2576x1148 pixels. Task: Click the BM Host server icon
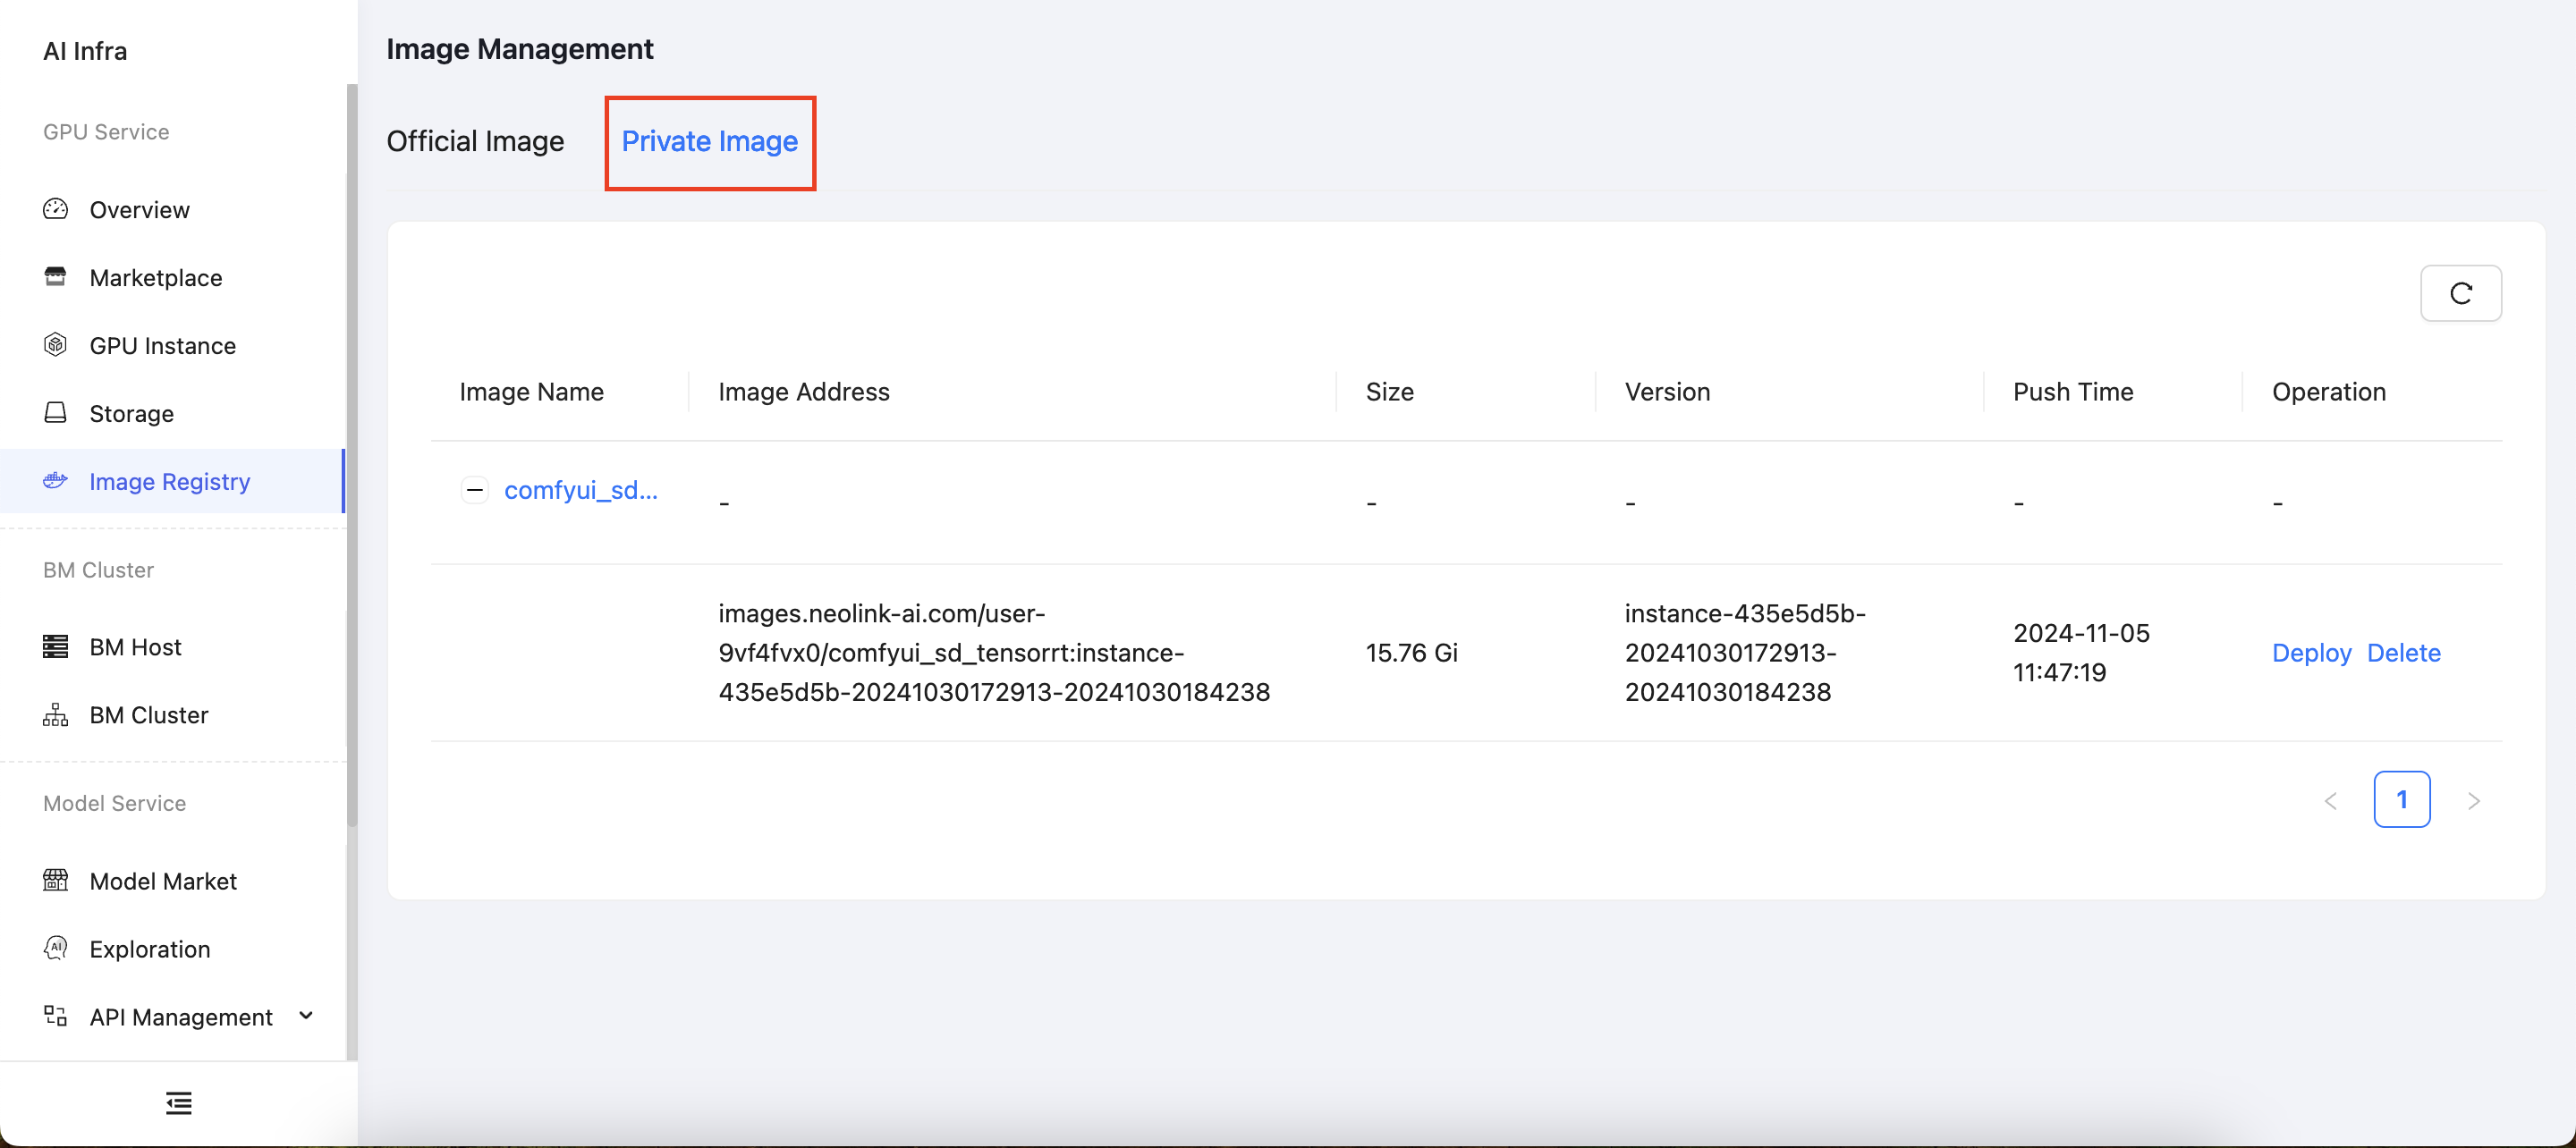tap(55, 647)
